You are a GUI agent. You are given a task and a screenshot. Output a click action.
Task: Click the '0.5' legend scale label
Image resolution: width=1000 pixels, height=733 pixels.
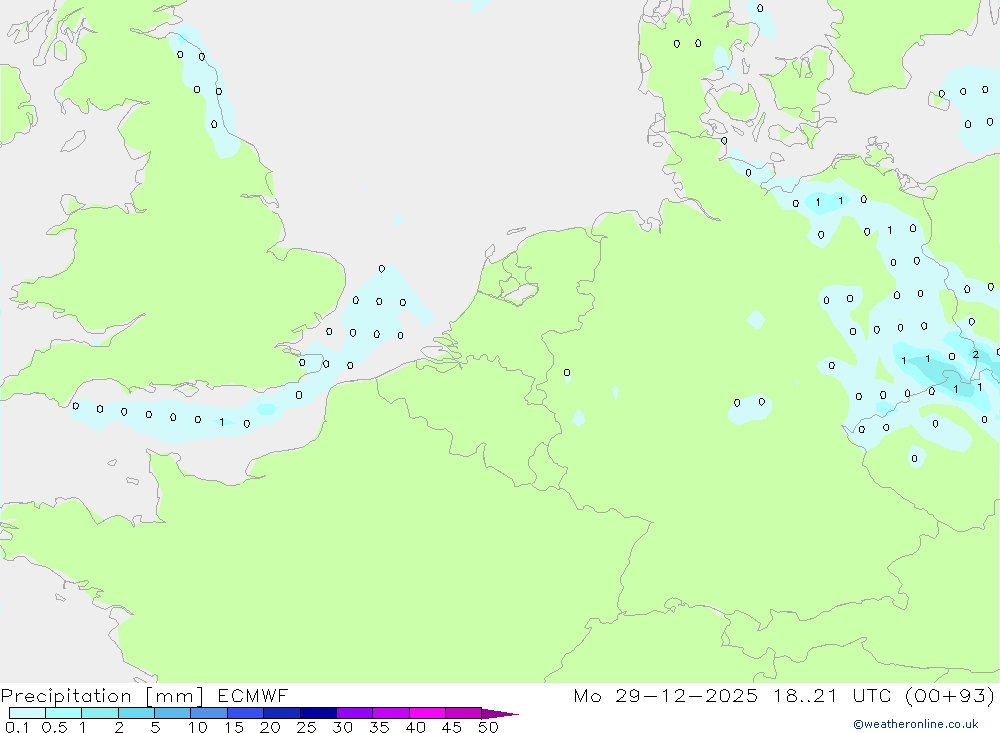tap(54, 727)
